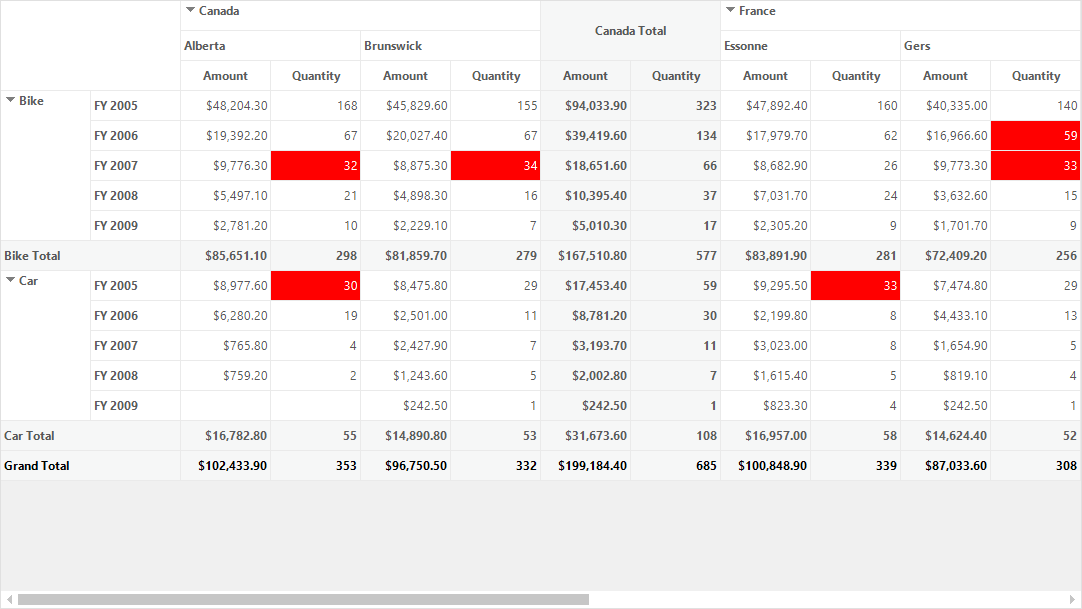Click the $31,673.60 Car Total cell
This screenshot has width=1082, height=609.
pyautogui.click(x=586, y=436)
